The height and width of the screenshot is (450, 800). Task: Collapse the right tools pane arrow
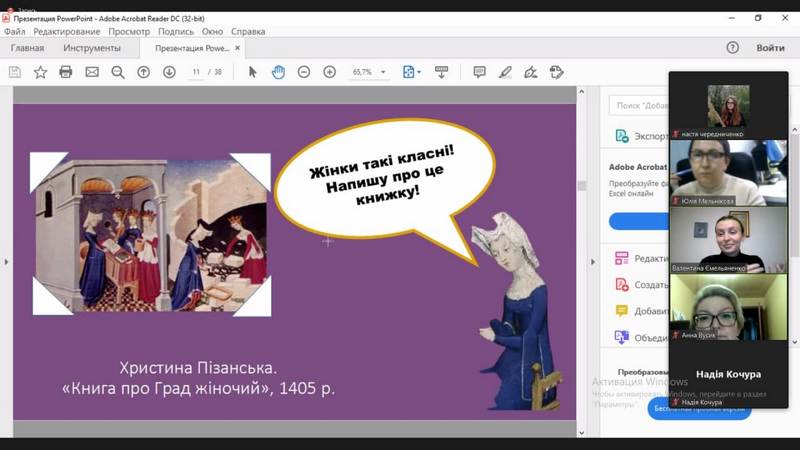pyautogui.click(x=592, y=262)
